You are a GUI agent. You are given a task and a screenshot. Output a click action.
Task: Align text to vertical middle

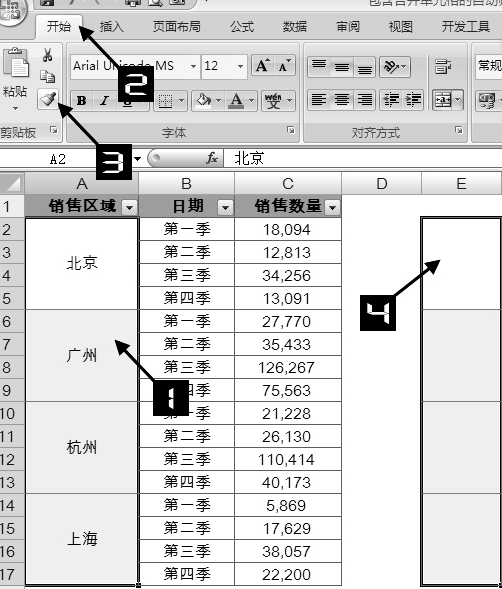pos(342,66)
